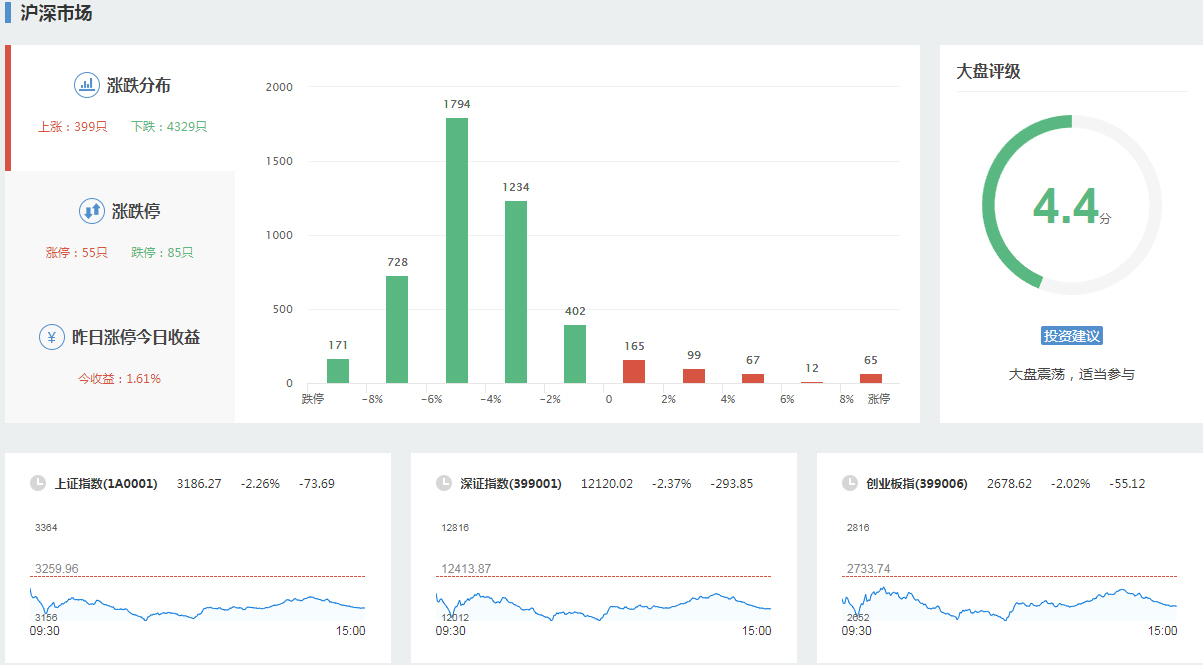Click the red bar labeled 165
The height and width of the screenshot is (665, 1203).
[634, 371]
